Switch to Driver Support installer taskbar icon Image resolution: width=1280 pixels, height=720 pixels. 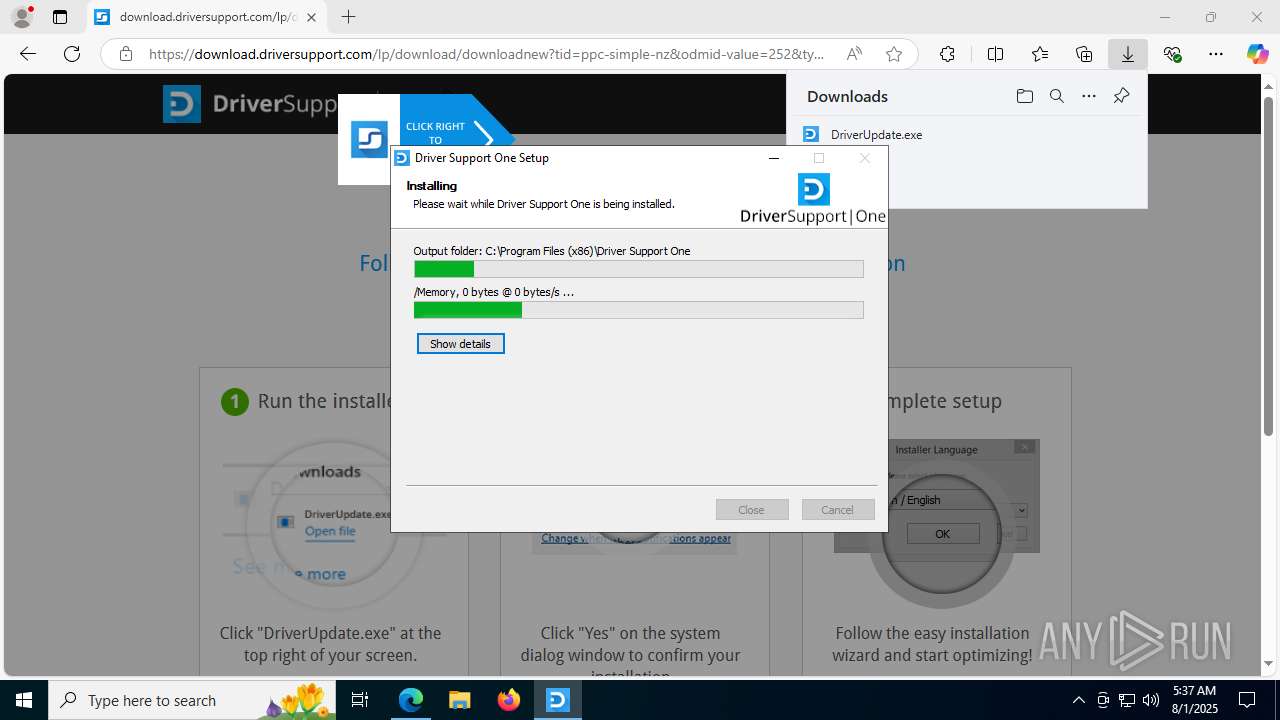point(558,700)
